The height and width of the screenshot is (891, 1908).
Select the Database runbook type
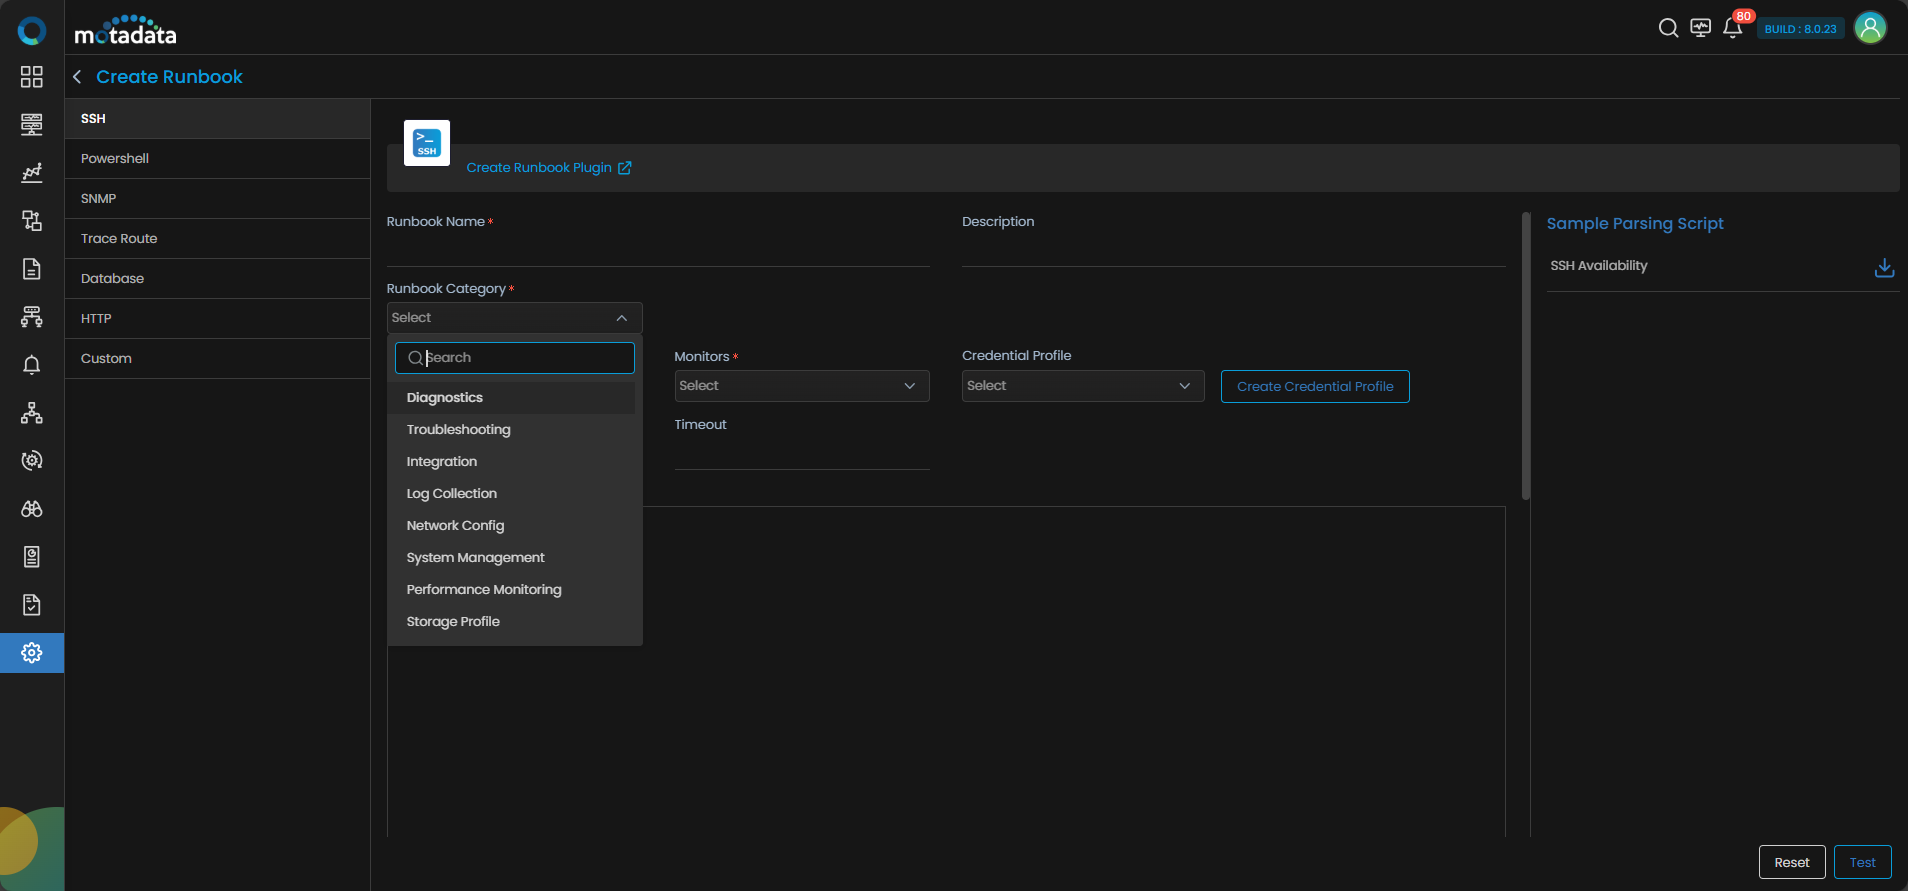[x=112, y=279]
